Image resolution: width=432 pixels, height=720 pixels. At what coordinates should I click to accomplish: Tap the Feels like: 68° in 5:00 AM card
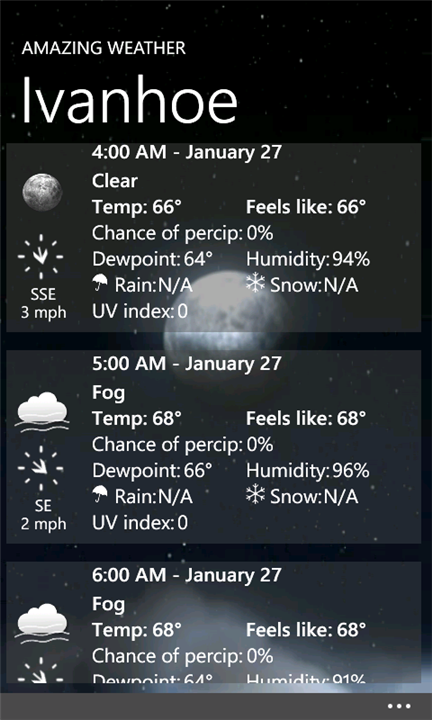tap(306, 418)
